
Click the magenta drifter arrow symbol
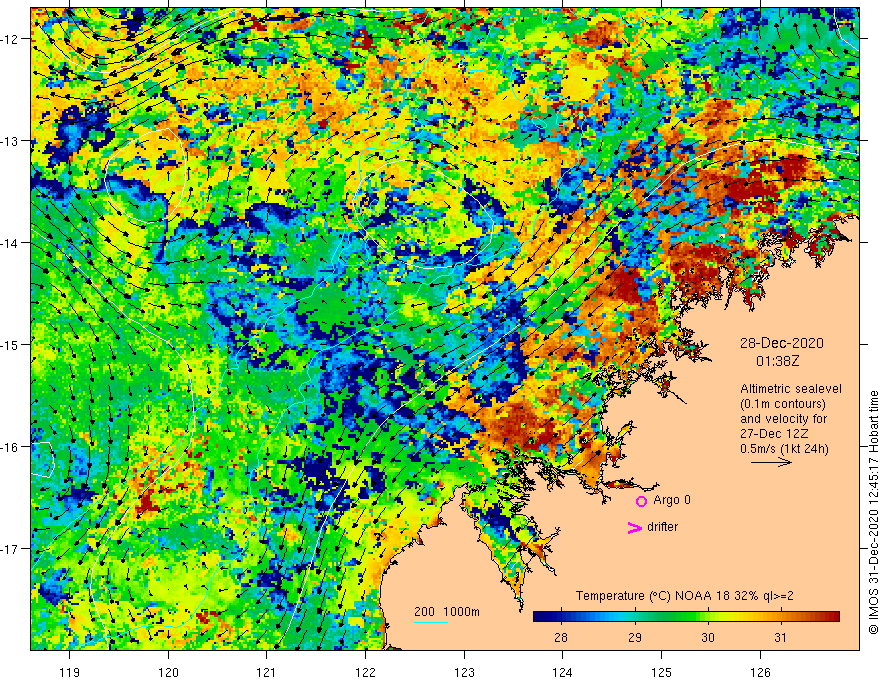634,527
